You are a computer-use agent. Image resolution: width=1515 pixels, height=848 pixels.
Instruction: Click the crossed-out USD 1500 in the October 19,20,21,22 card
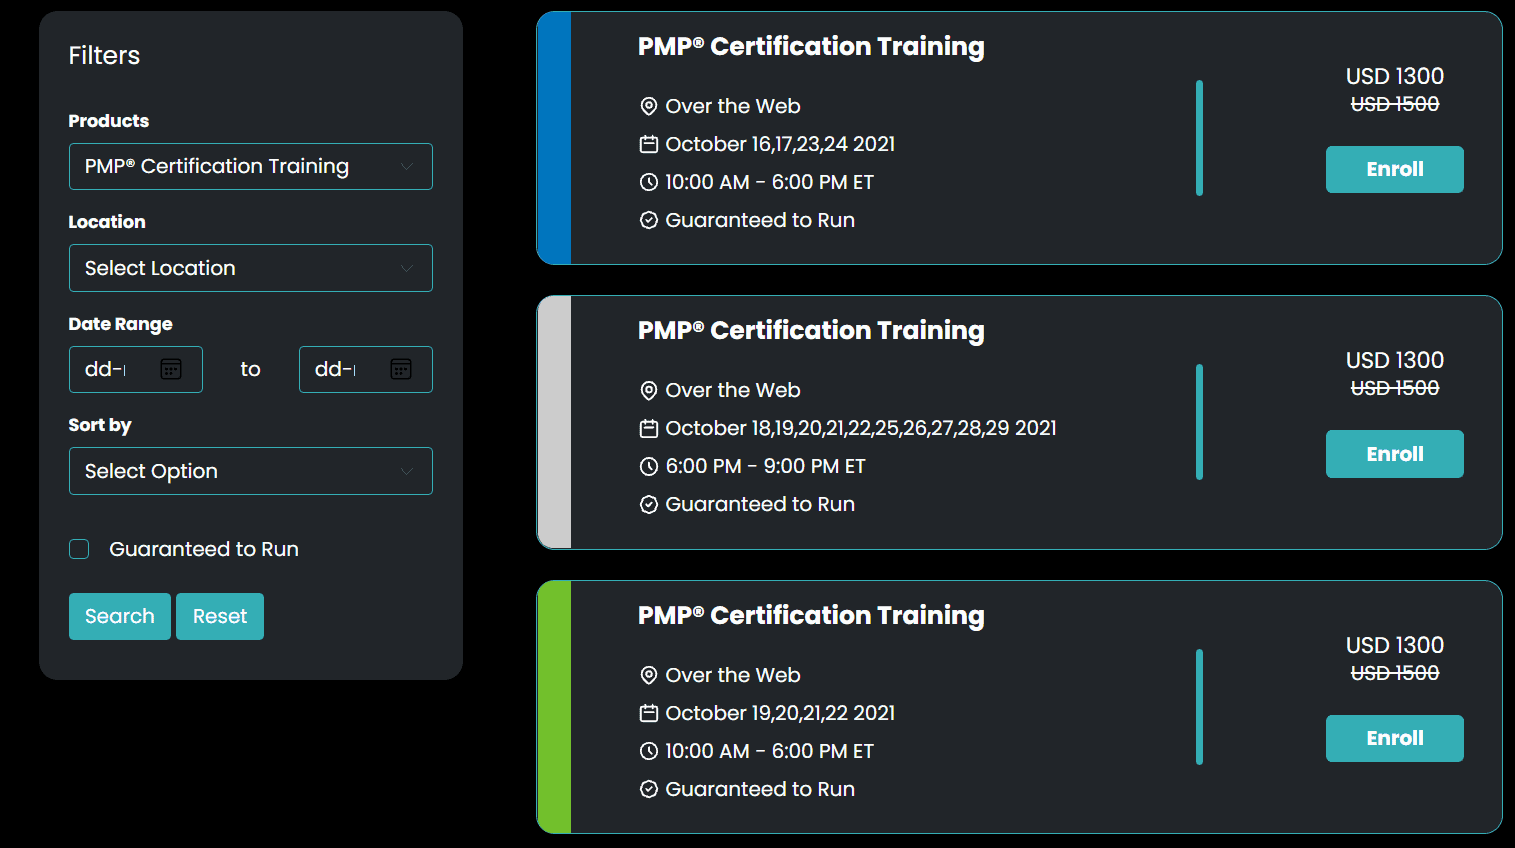tap(1395, 673)
